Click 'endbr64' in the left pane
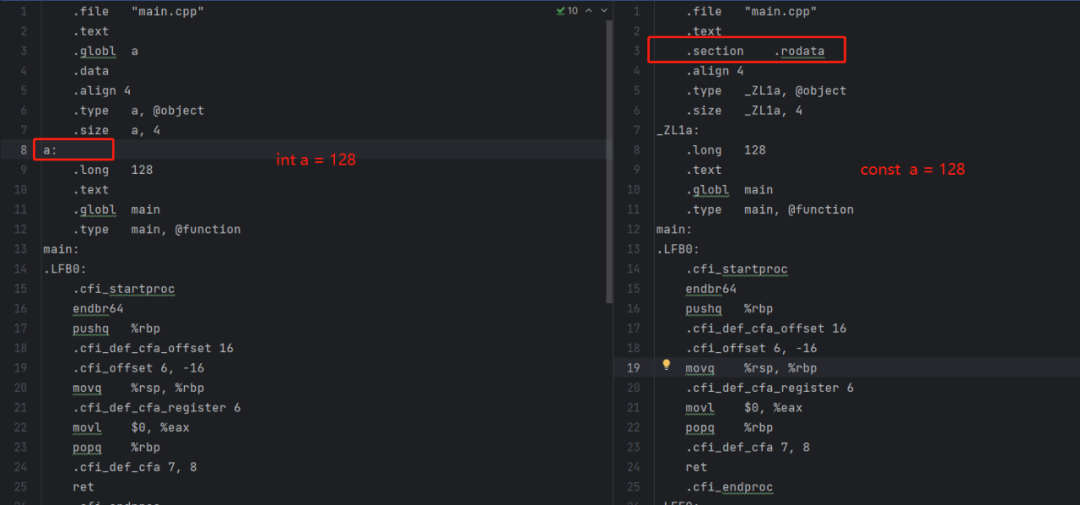 pos(98,309)
